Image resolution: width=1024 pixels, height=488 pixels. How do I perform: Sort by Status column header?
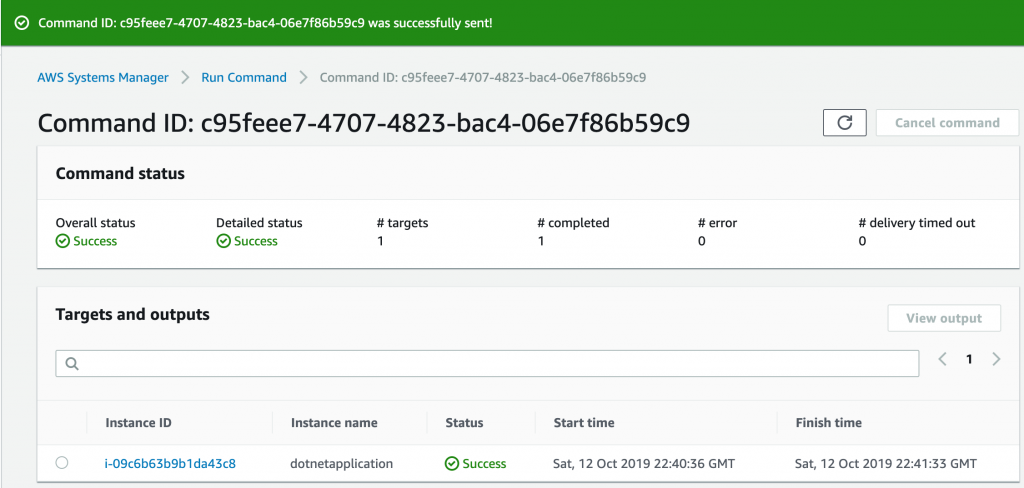pyautogui.click(x=464, y=423)
